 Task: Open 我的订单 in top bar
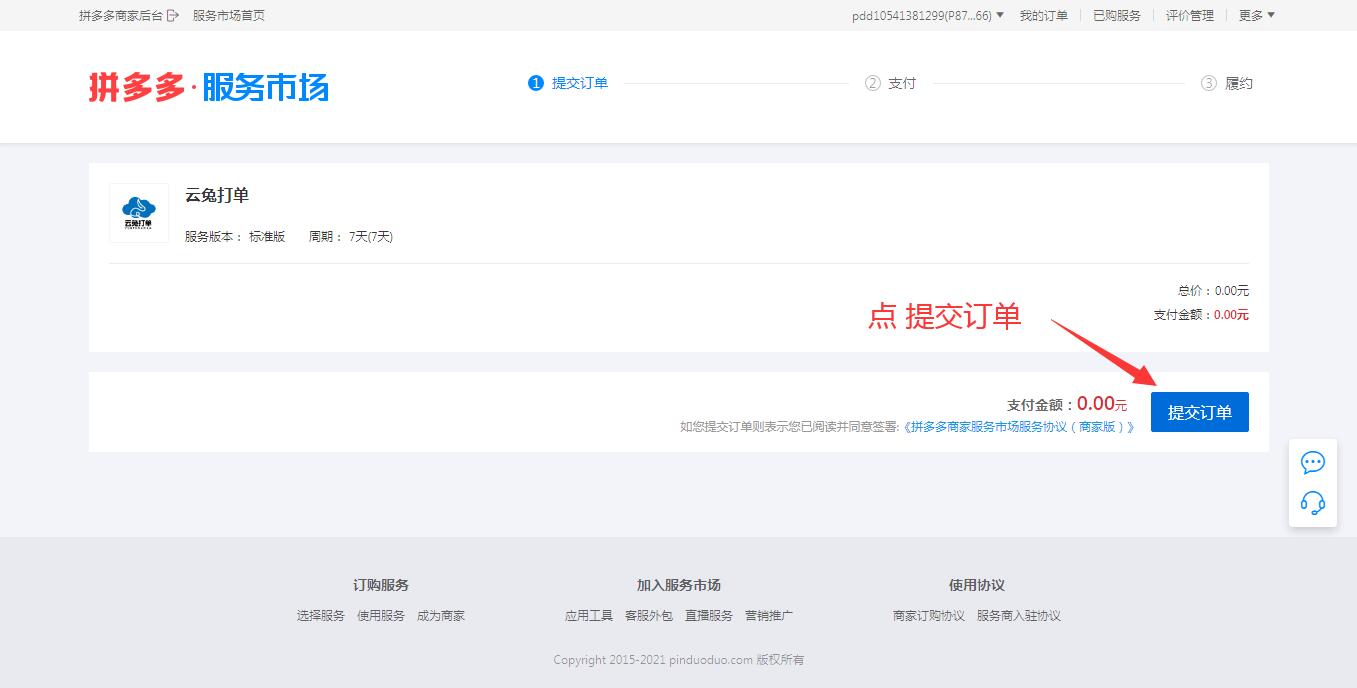click(1044, 15)
